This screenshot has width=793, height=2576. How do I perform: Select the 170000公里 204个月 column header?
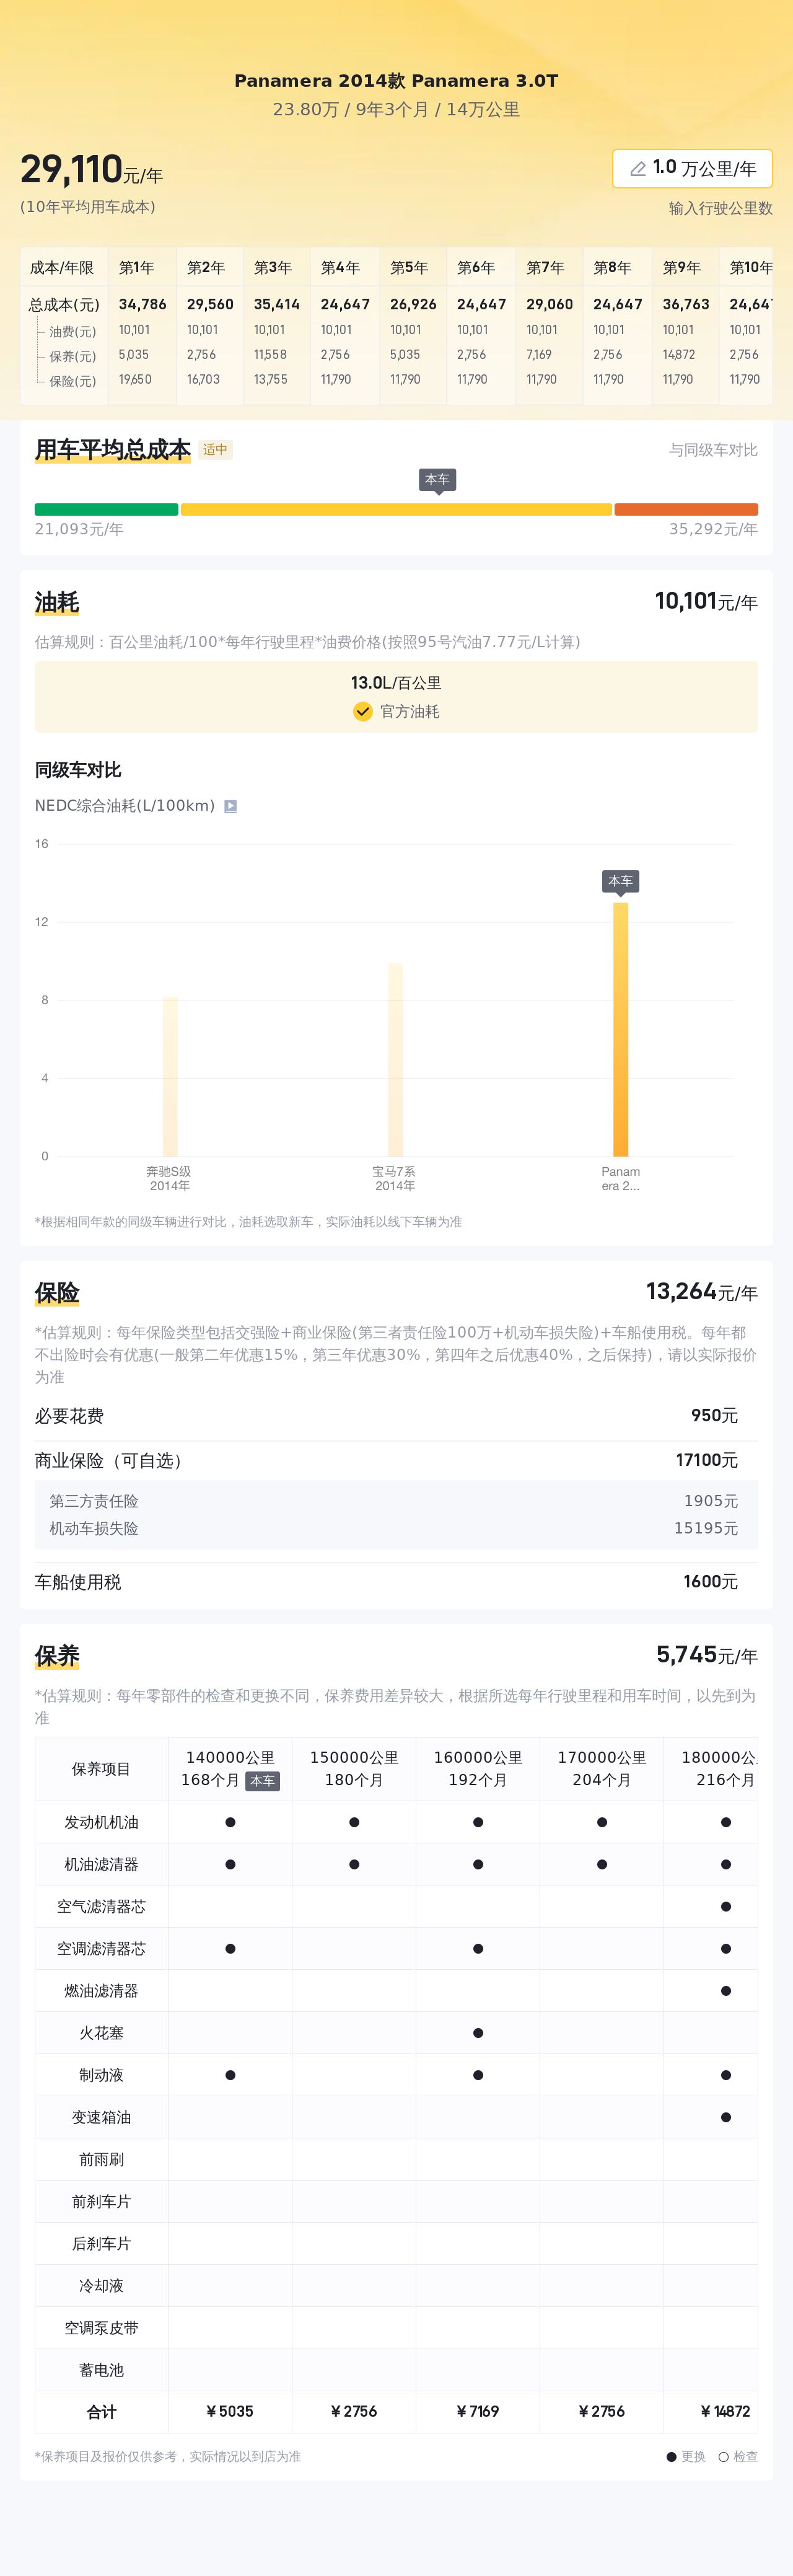coord(602,1769)
